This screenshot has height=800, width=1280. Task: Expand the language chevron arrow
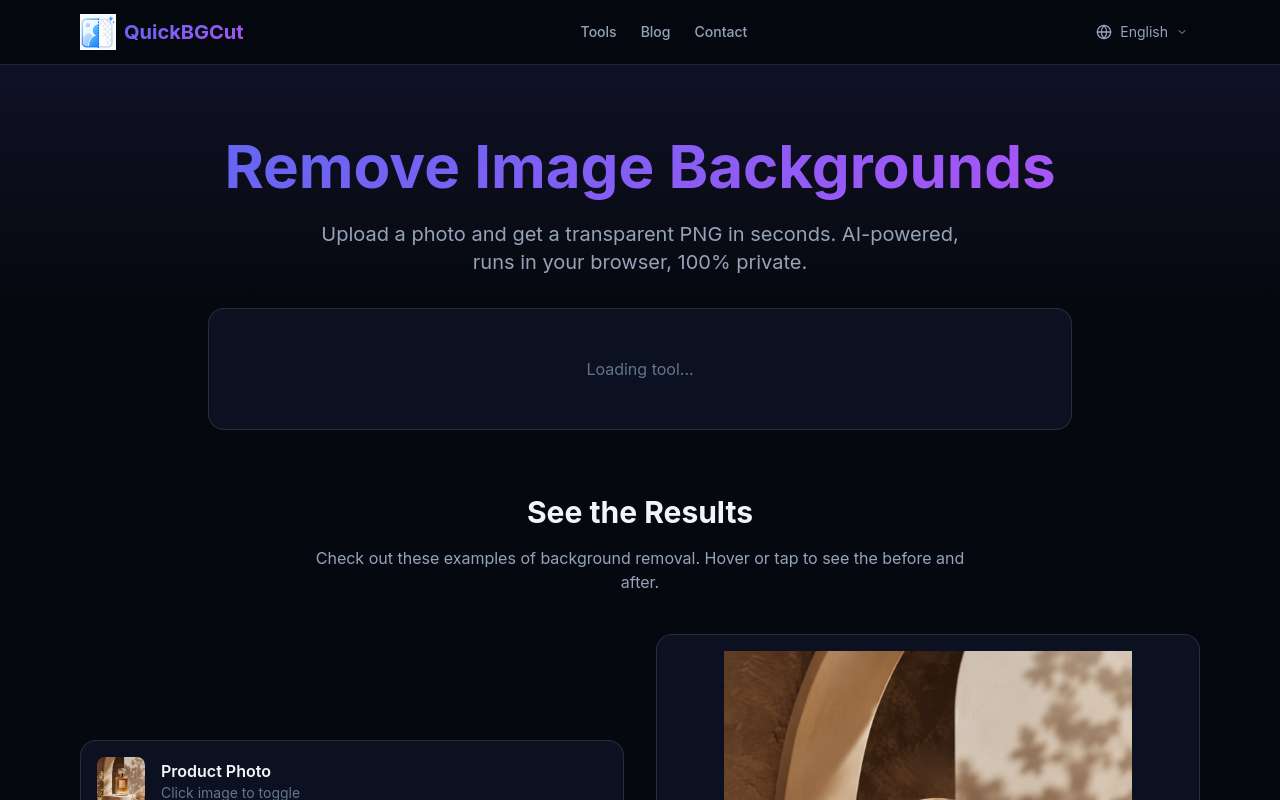click(1182, 32)
